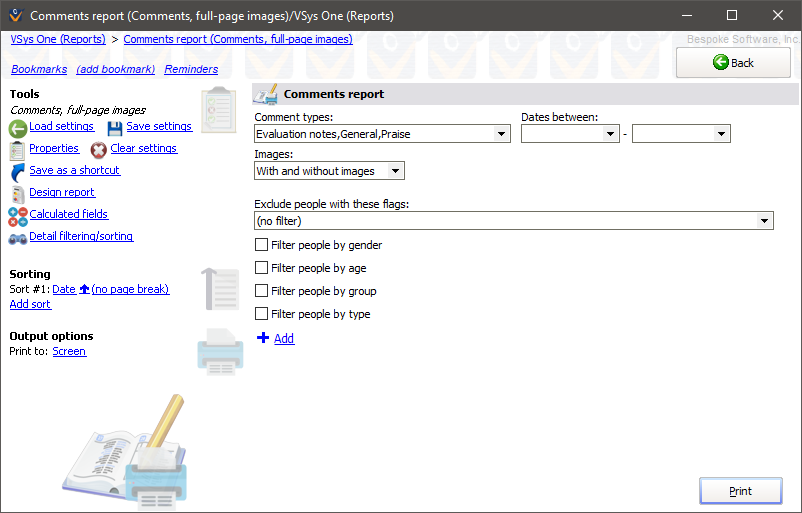Open Detail filtering/sorting link
Image resolution: width=802 pixels, height=513 pixels.
point(81,236)
